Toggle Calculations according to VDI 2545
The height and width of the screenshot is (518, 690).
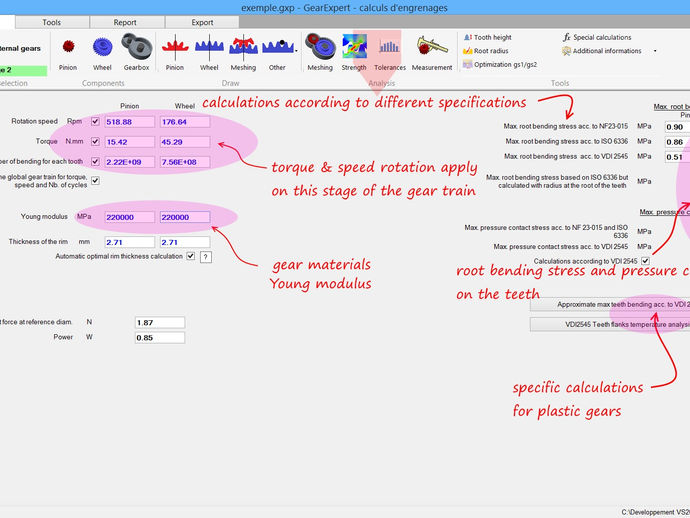point(645,261)
